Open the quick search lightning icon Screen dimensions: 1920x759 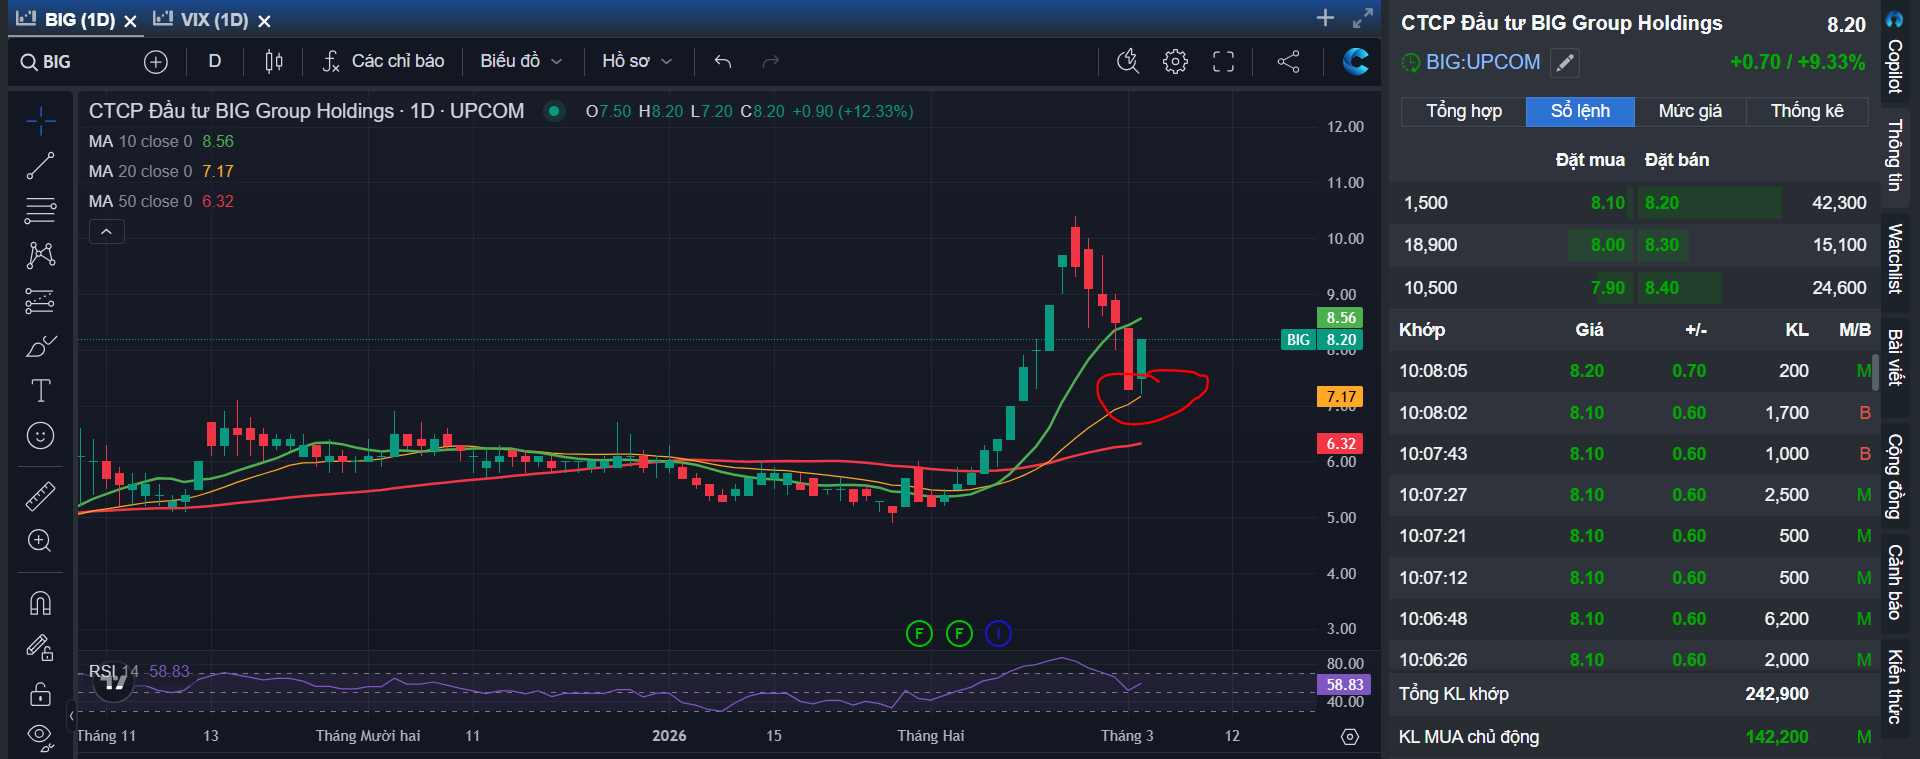tap(1128, 62)
